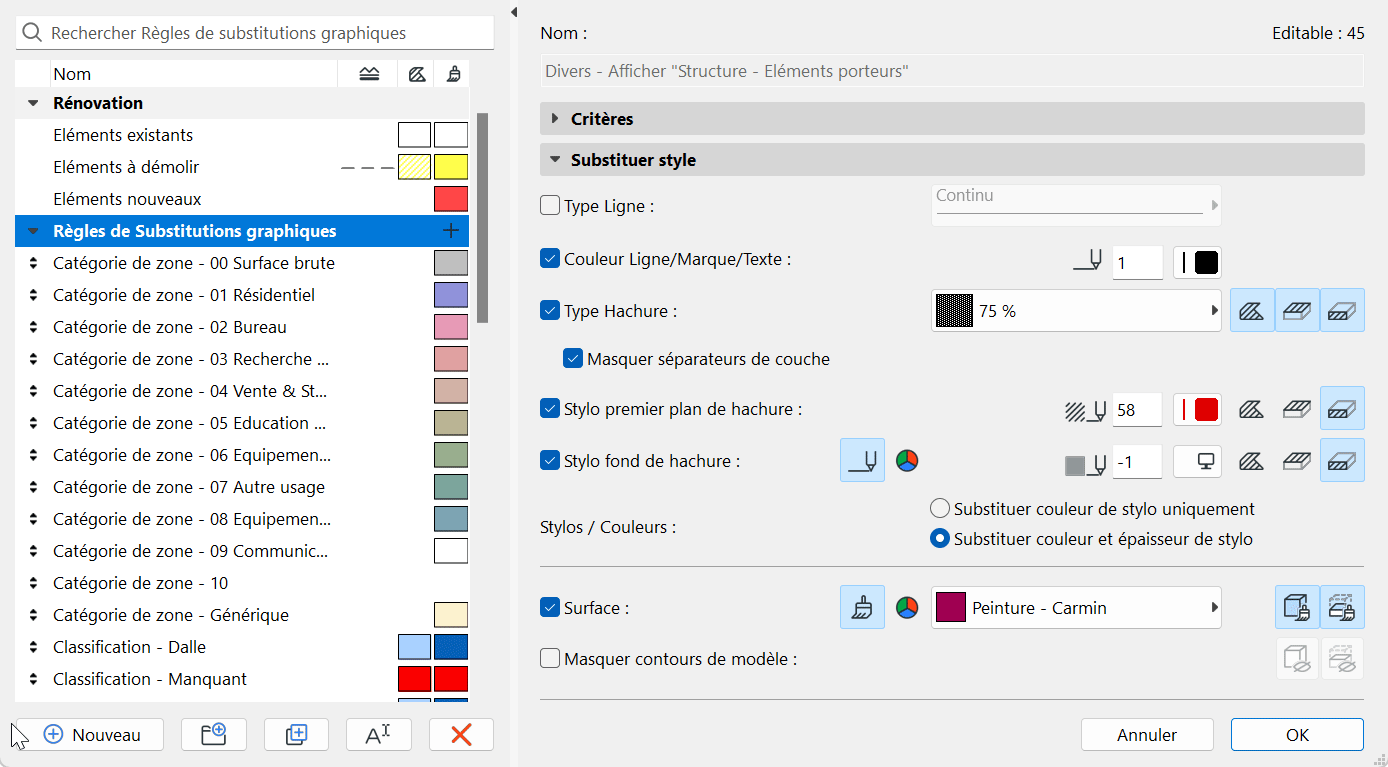Image resolution: width=1388 pixels, height=767 pixels.
Task: Check Masquer contours de modèle
Action: point(550,659)
